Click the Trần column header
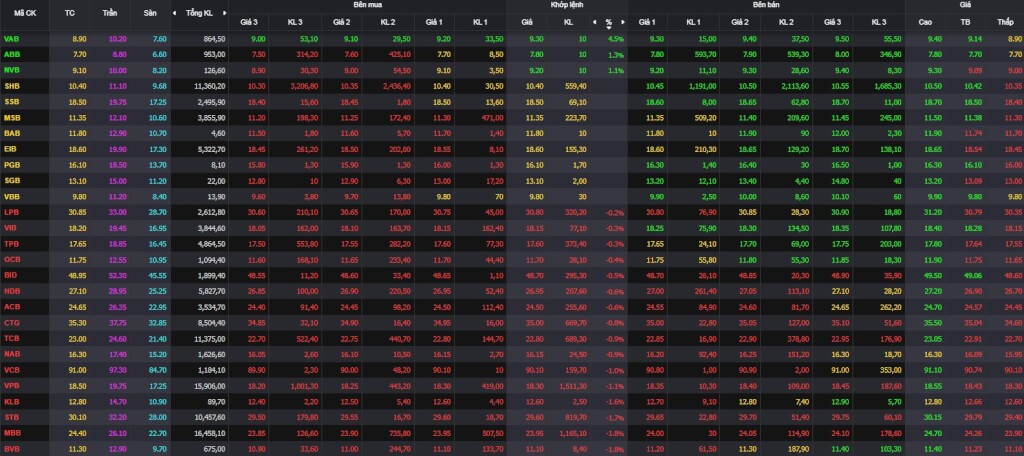 pyautogui.click(x=110, y=13)
